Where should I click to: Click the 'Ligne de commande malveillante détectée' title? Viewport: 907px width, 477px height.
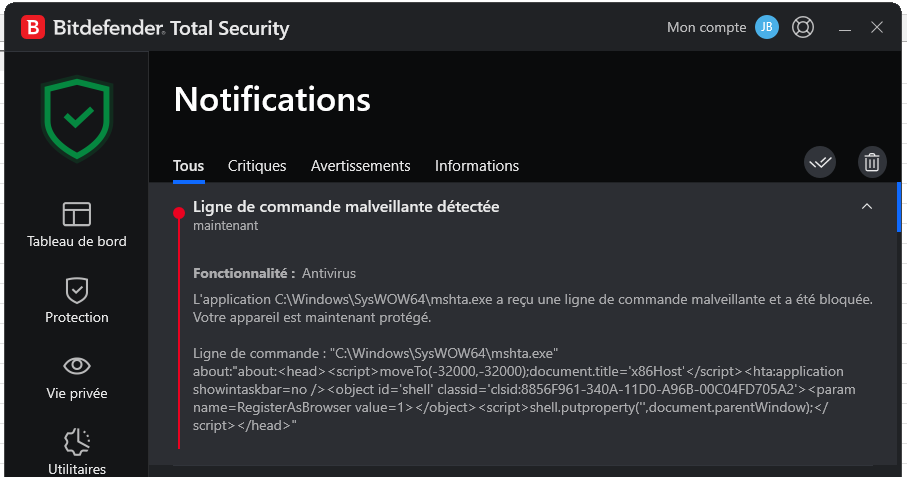point(346,206)
